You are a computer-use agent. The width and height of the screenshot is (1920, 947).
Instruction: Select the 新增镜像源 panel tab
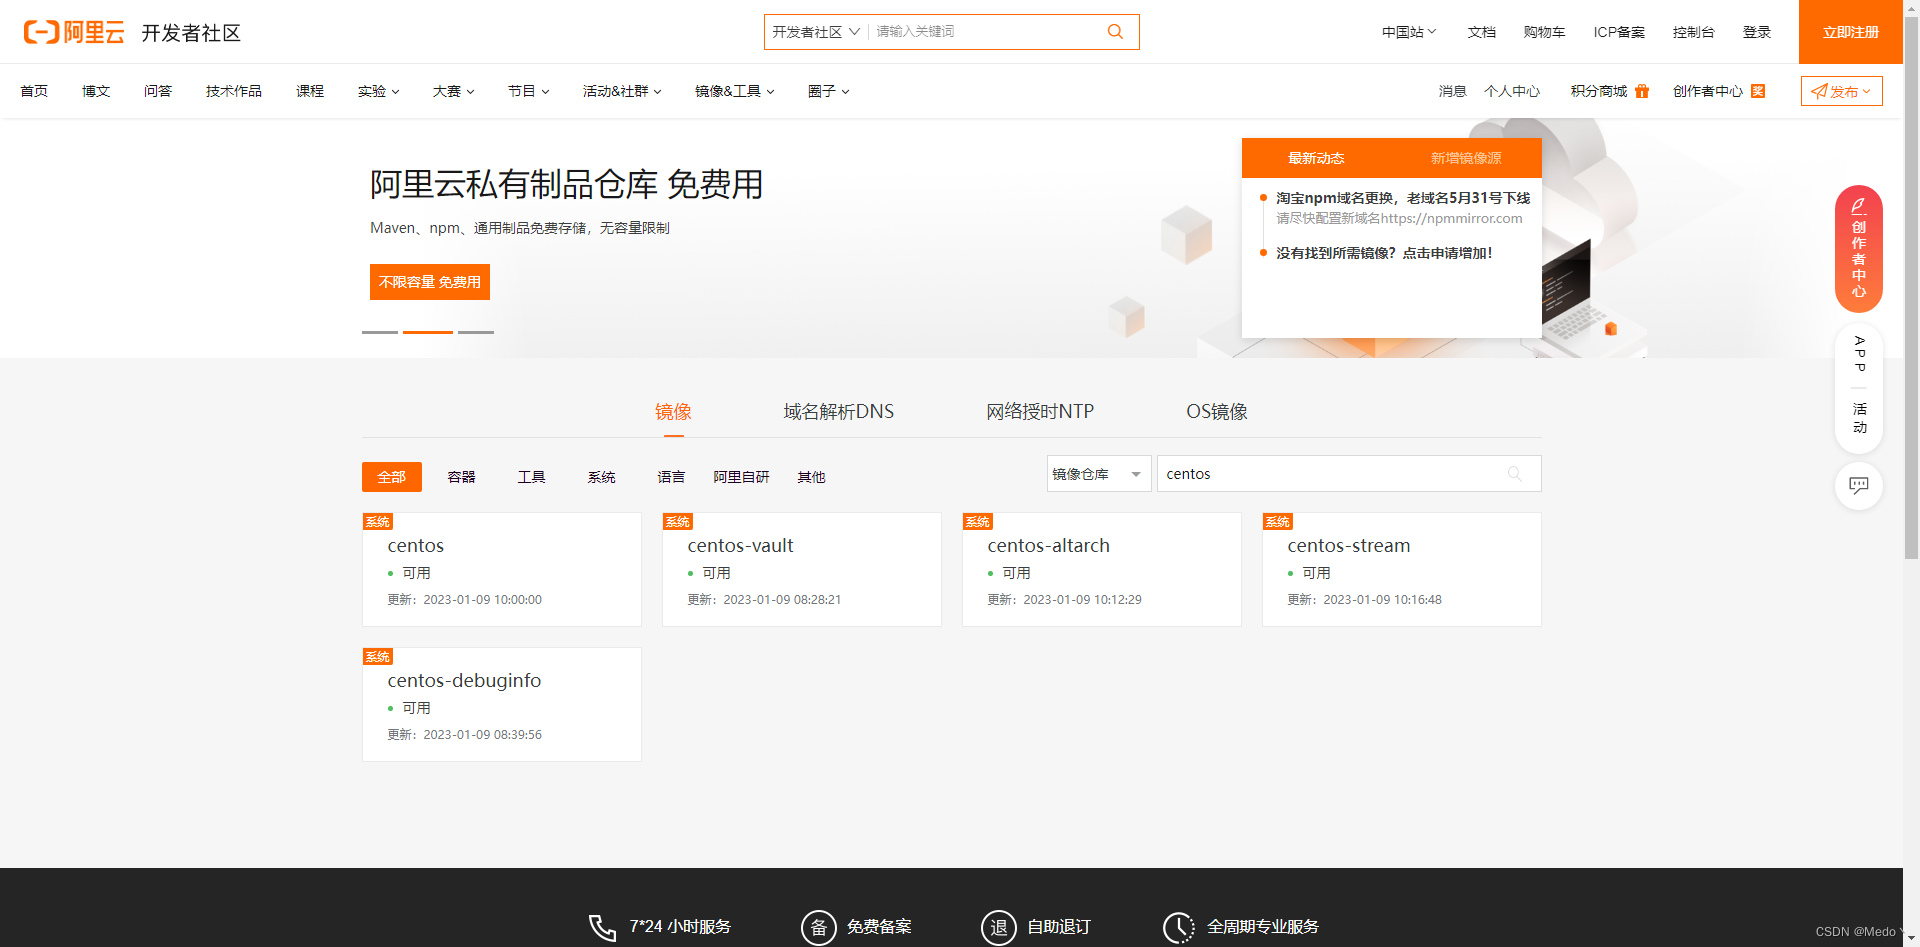(1466, 158)
